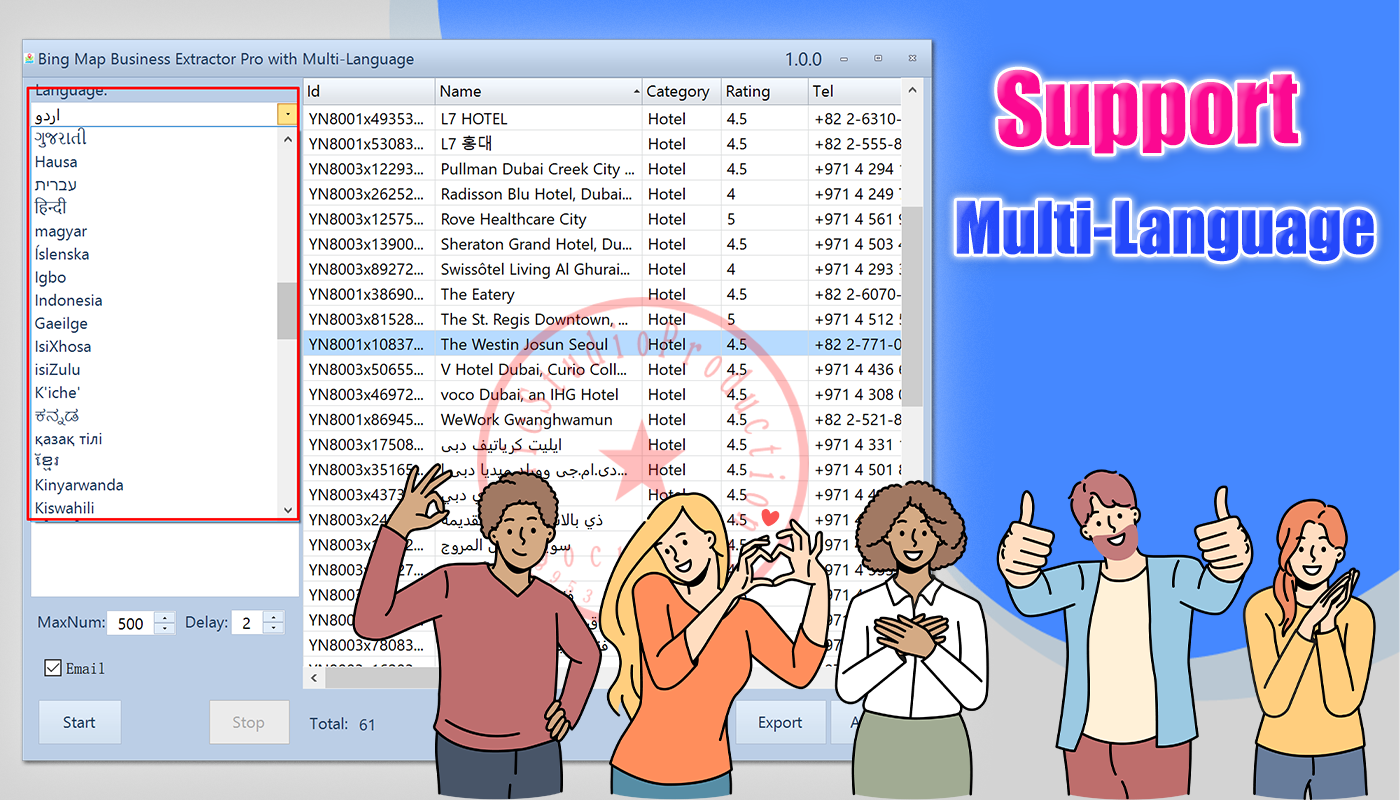Focus the Delay input field
The width and height of the screenshot is (1400, 800).
click(247, 623)
